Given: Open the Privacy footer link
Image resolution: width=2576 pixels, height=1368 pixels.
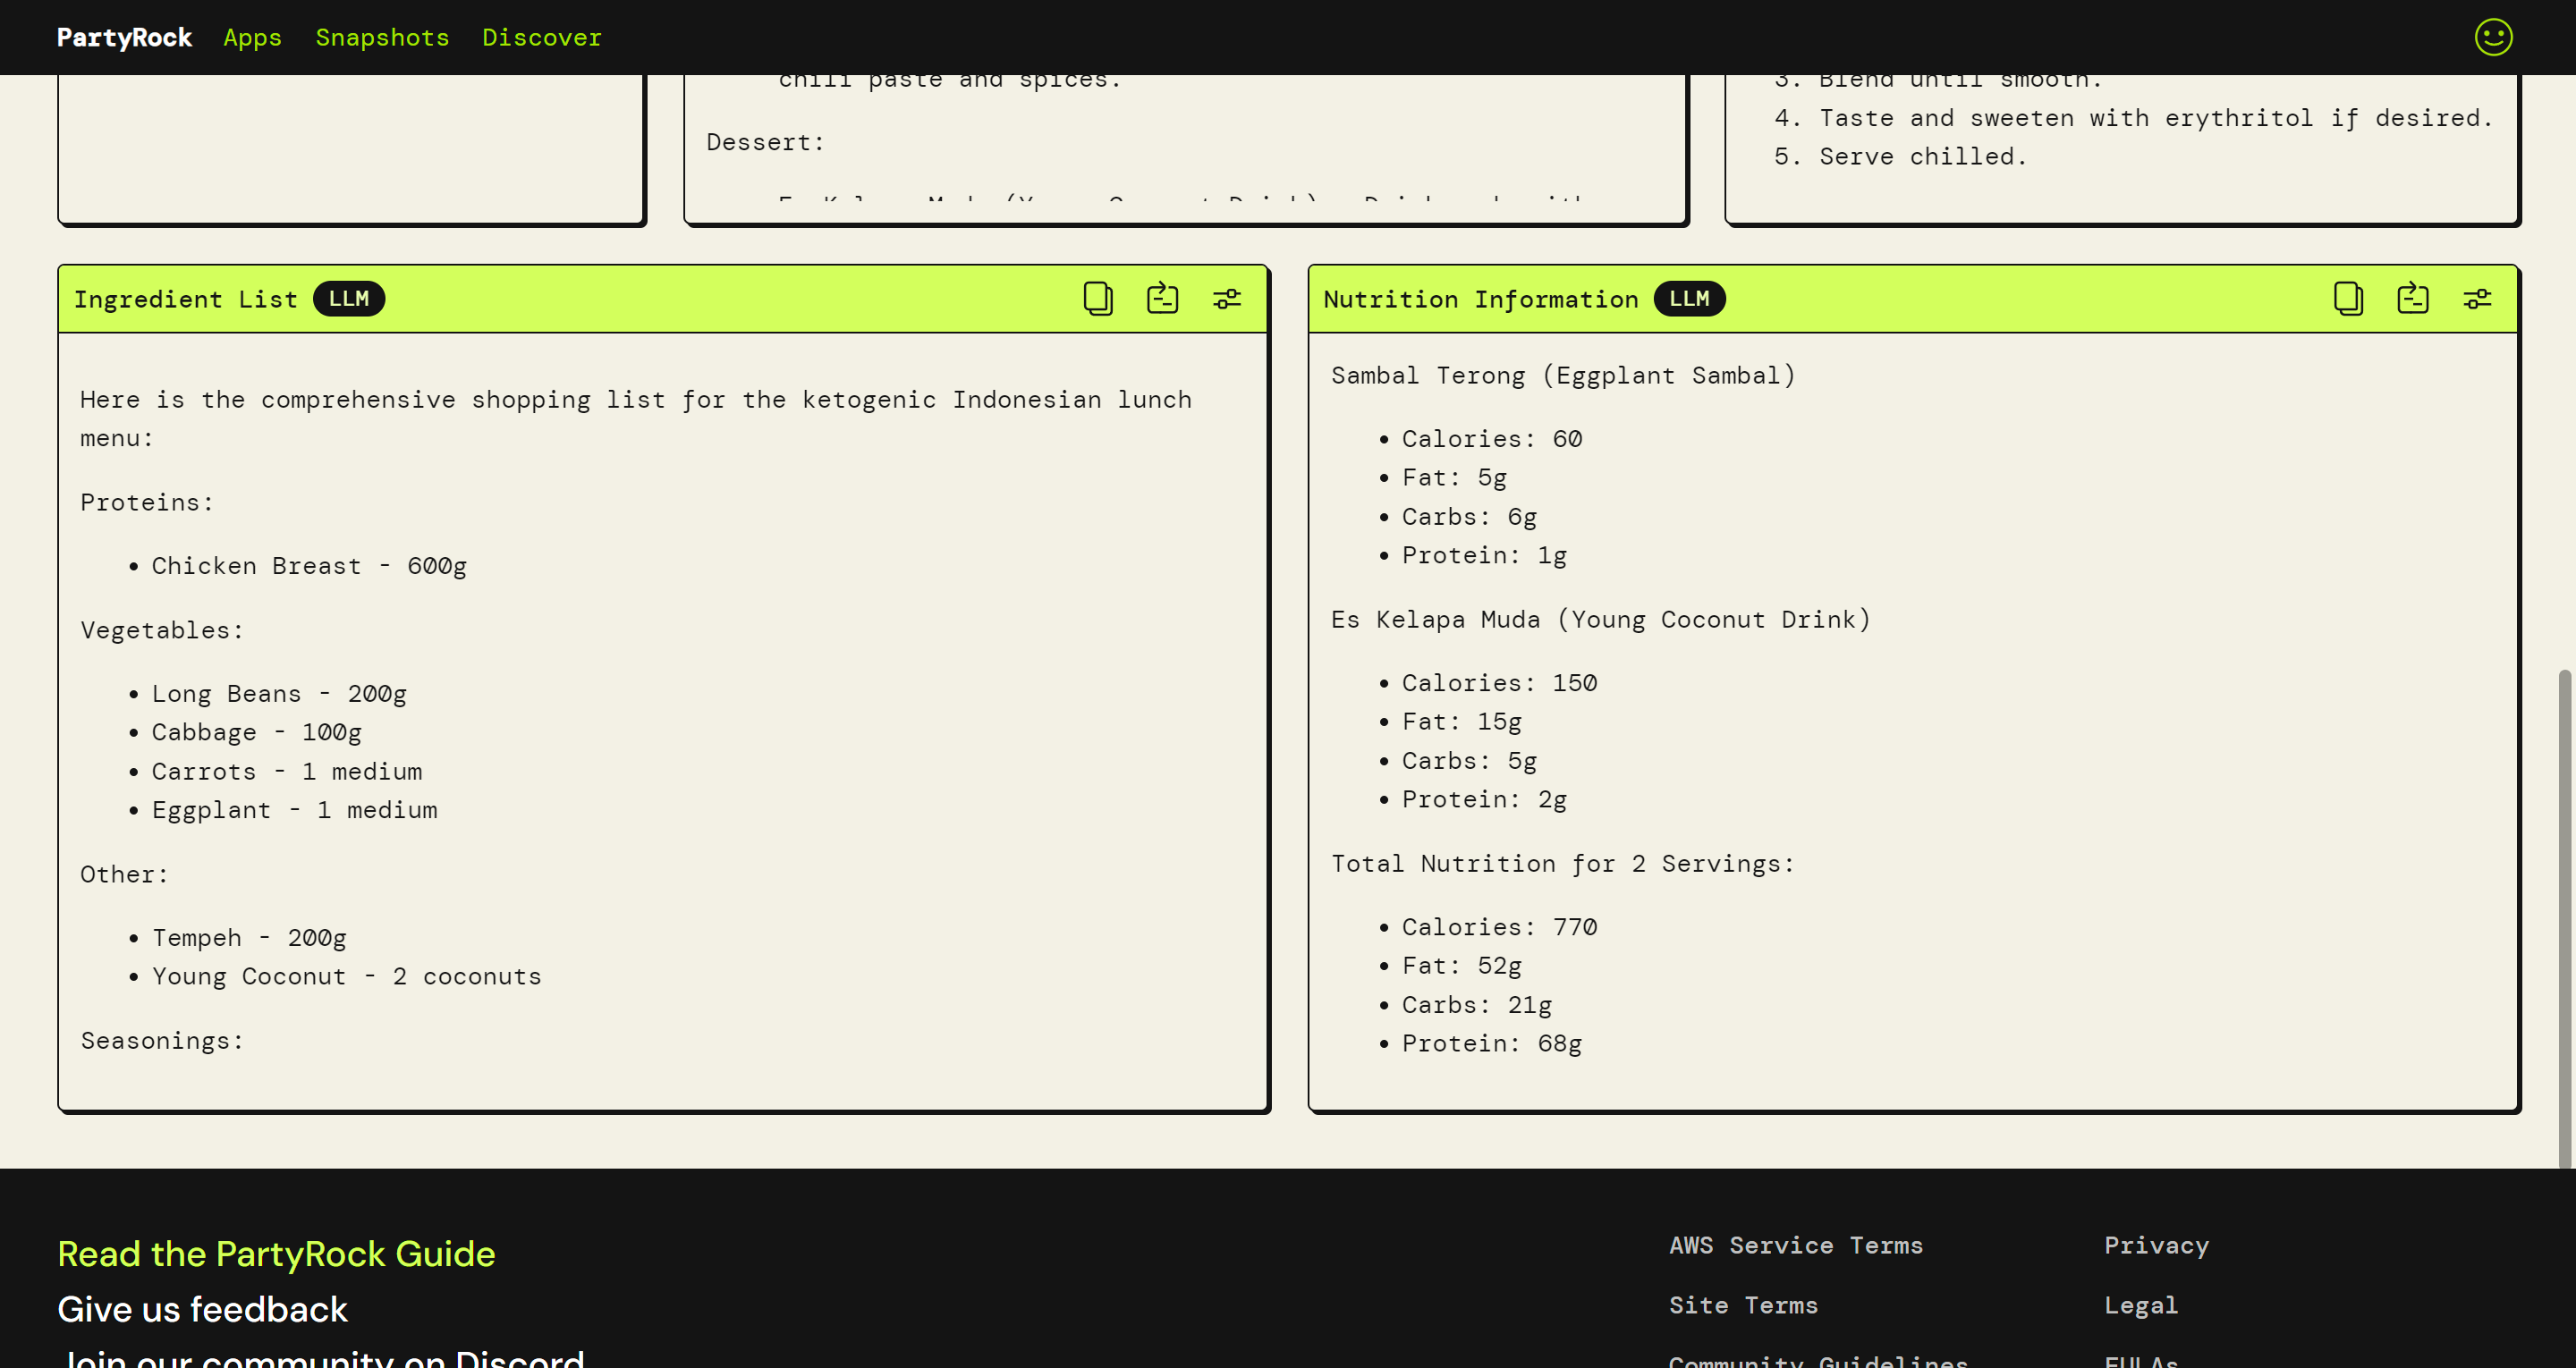Looking at the screenshot, I should [2156, 1245].
